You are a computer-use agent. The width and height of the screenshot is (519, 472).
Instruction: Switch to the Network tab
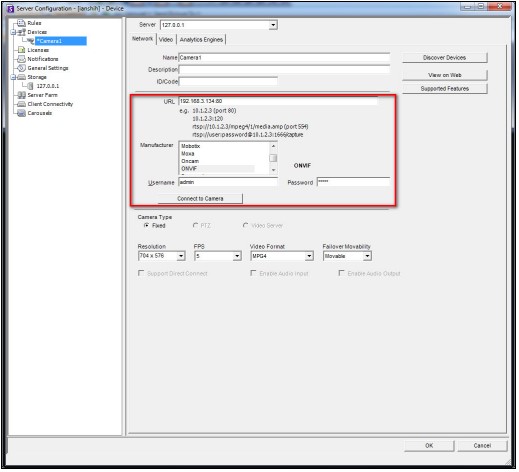pos(142,39)
